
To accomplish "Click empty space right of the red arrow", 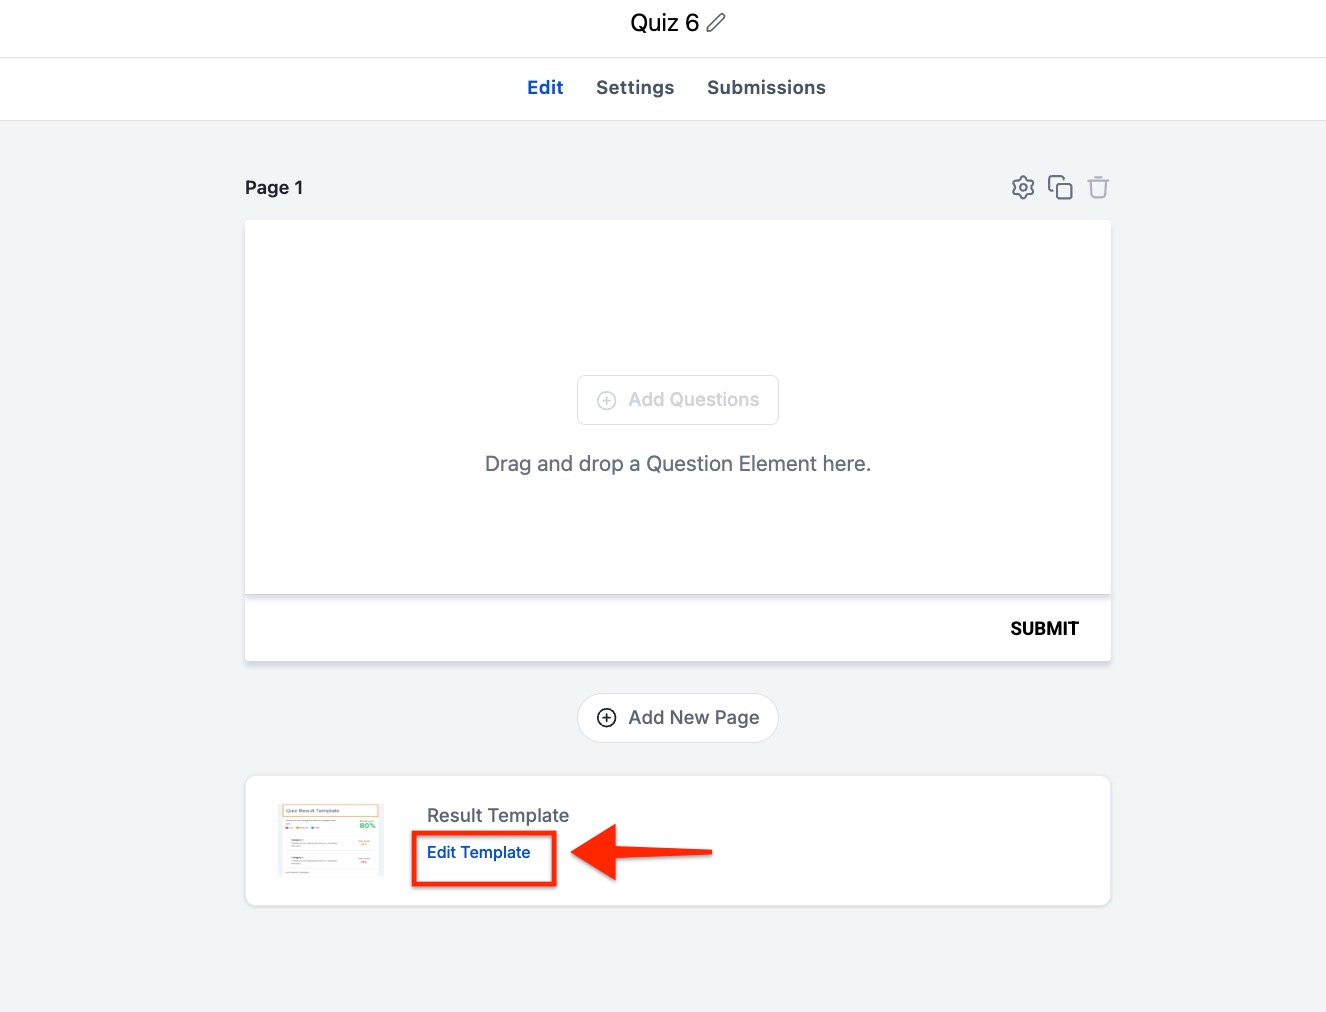I will 900,850.
